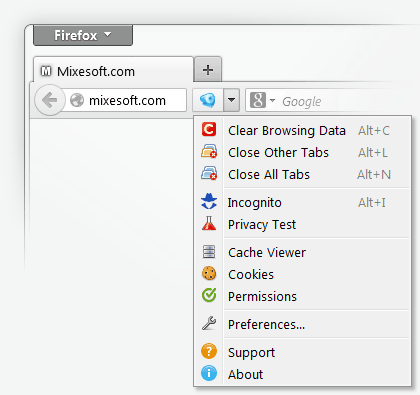Select Clear Browsing Data menu entry
The image size is (420, 395).
(302, 130)
